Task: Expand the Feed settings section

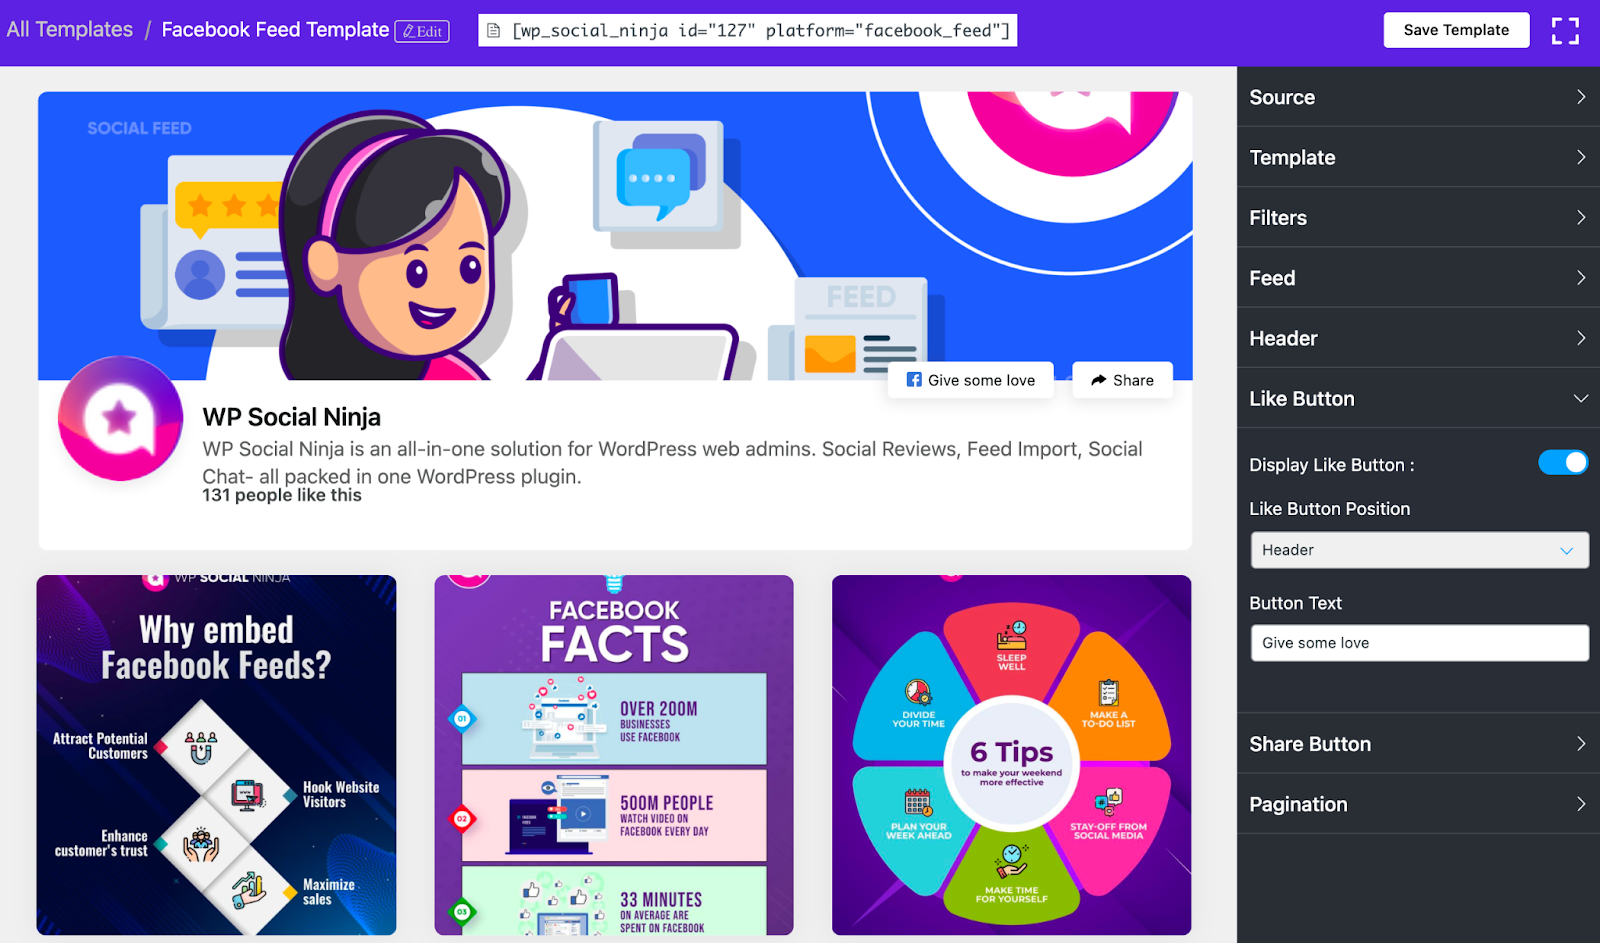Action: coord(1418,278)
